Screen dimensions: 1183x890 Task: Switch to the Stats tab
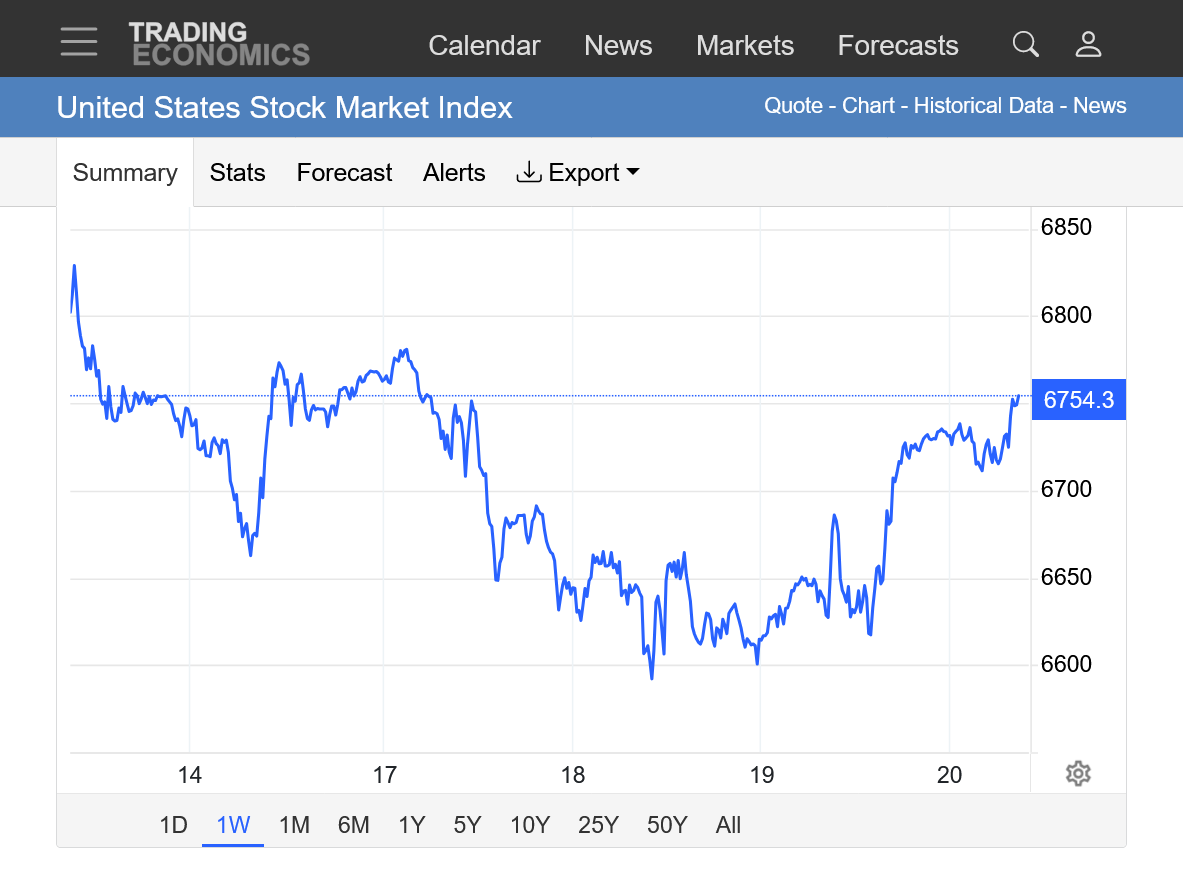(237, 173)
